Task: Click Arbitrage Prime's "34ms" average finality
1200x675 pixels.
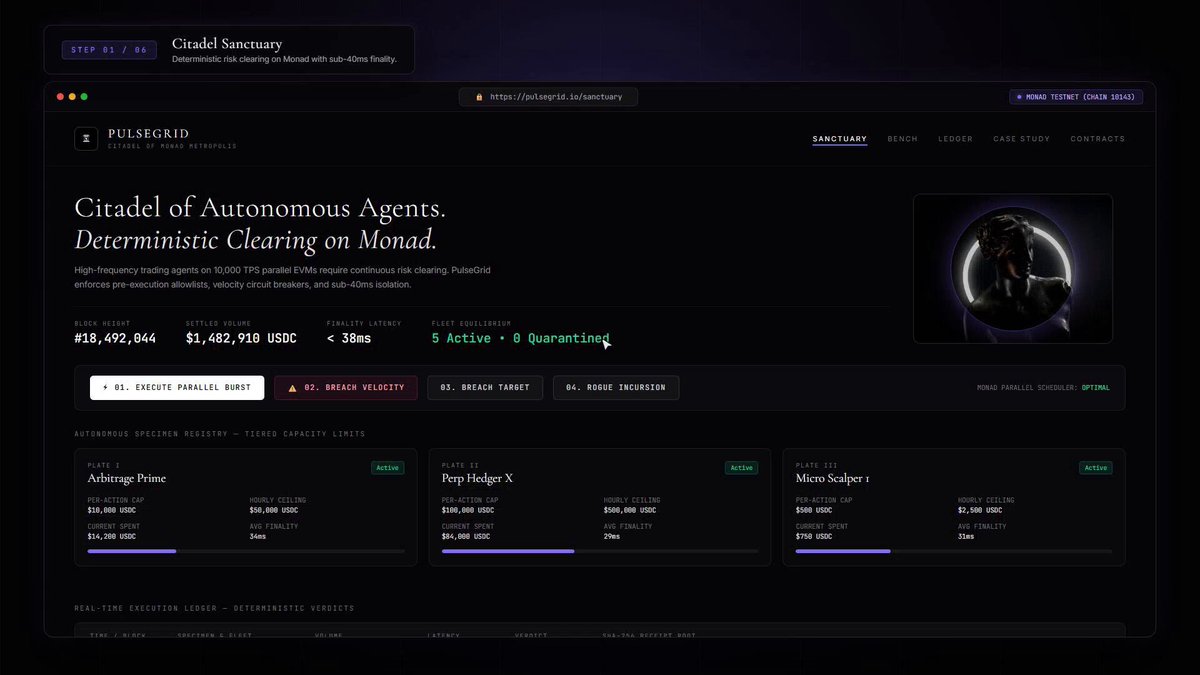Action: point(258,537)
